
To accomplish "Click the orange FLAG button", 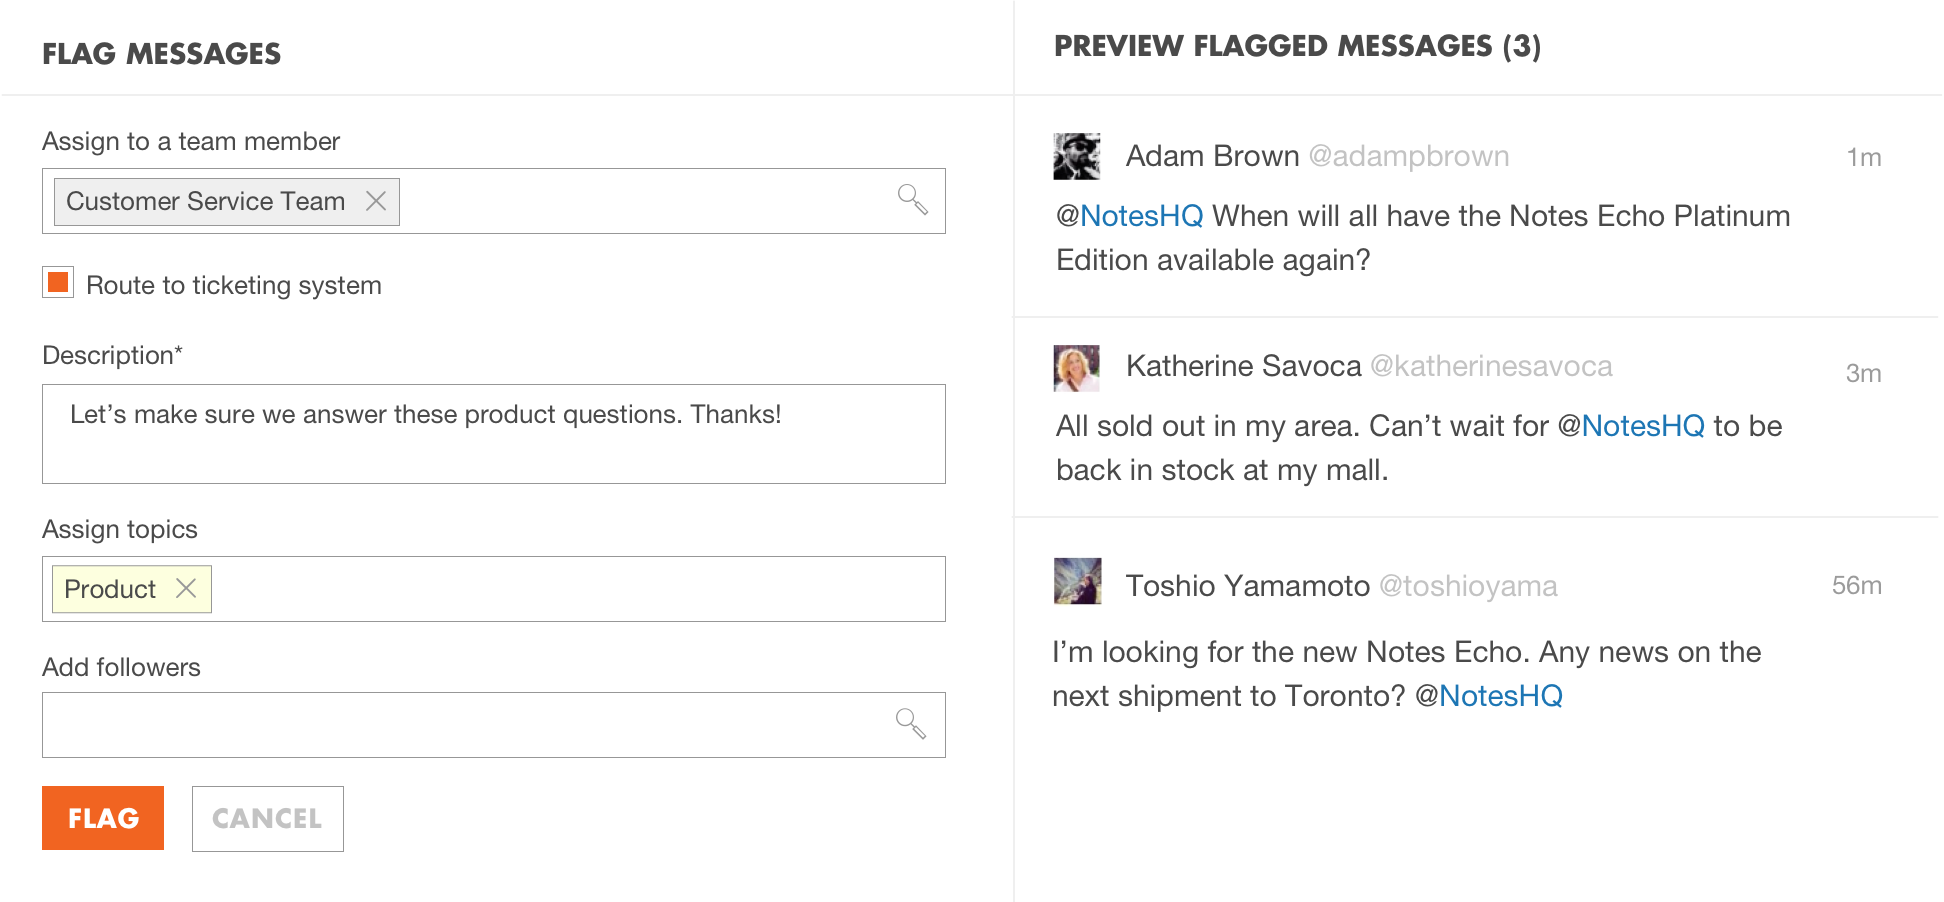I will coord(103,818).
